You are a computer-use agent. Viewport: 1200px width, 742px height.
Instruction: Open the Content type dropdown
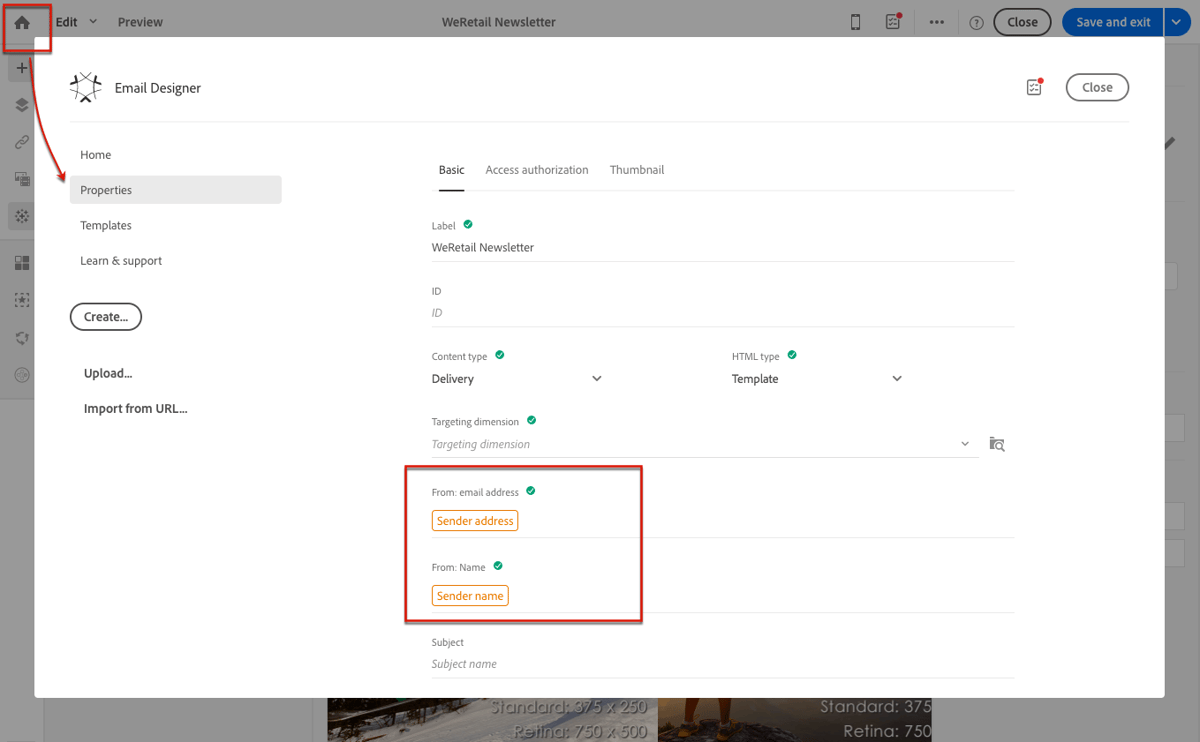tap(596, 378)
